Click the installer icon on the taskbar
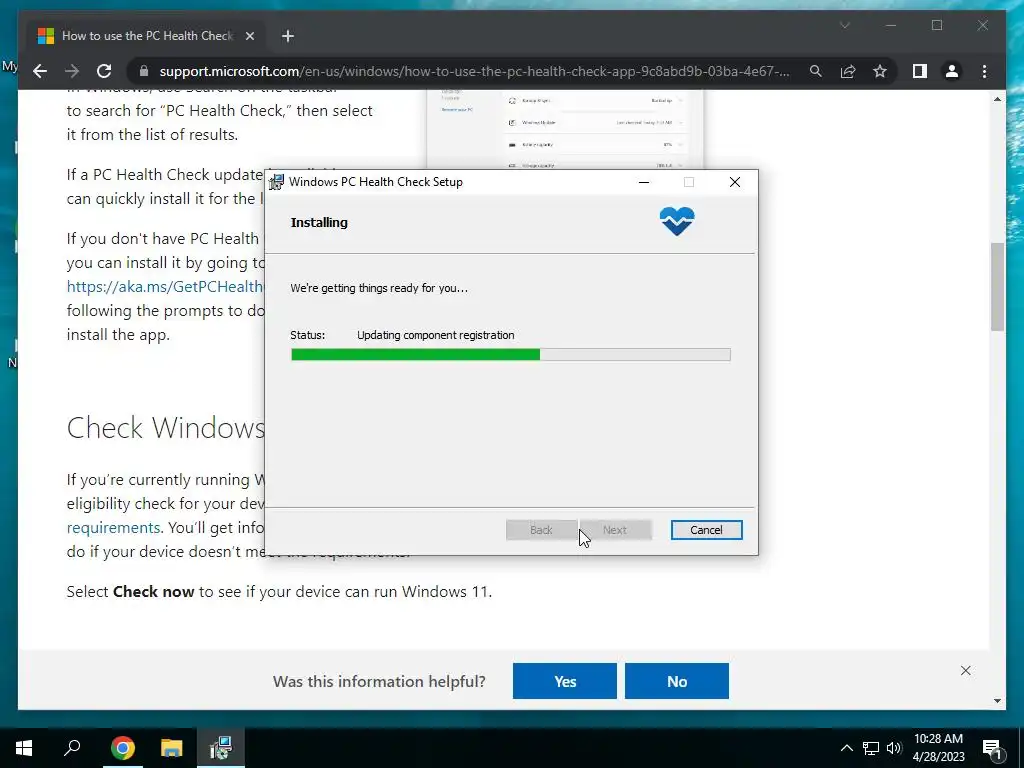 (221, 748)
